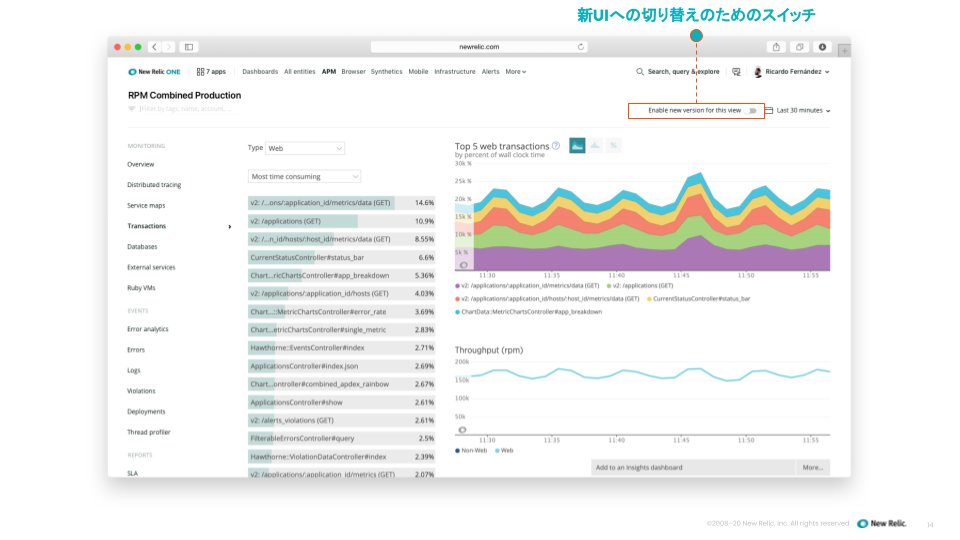Expand the Transactions sidebar arrow
Screen dimensions: 960x540
pyautogui.click(x=230, y=227)
